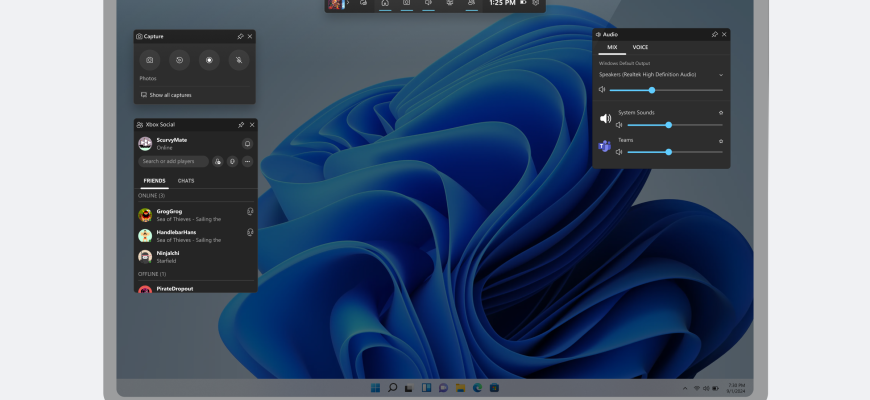
Task: Click GrogGrog's avatar picture
Action: (145, 215)
